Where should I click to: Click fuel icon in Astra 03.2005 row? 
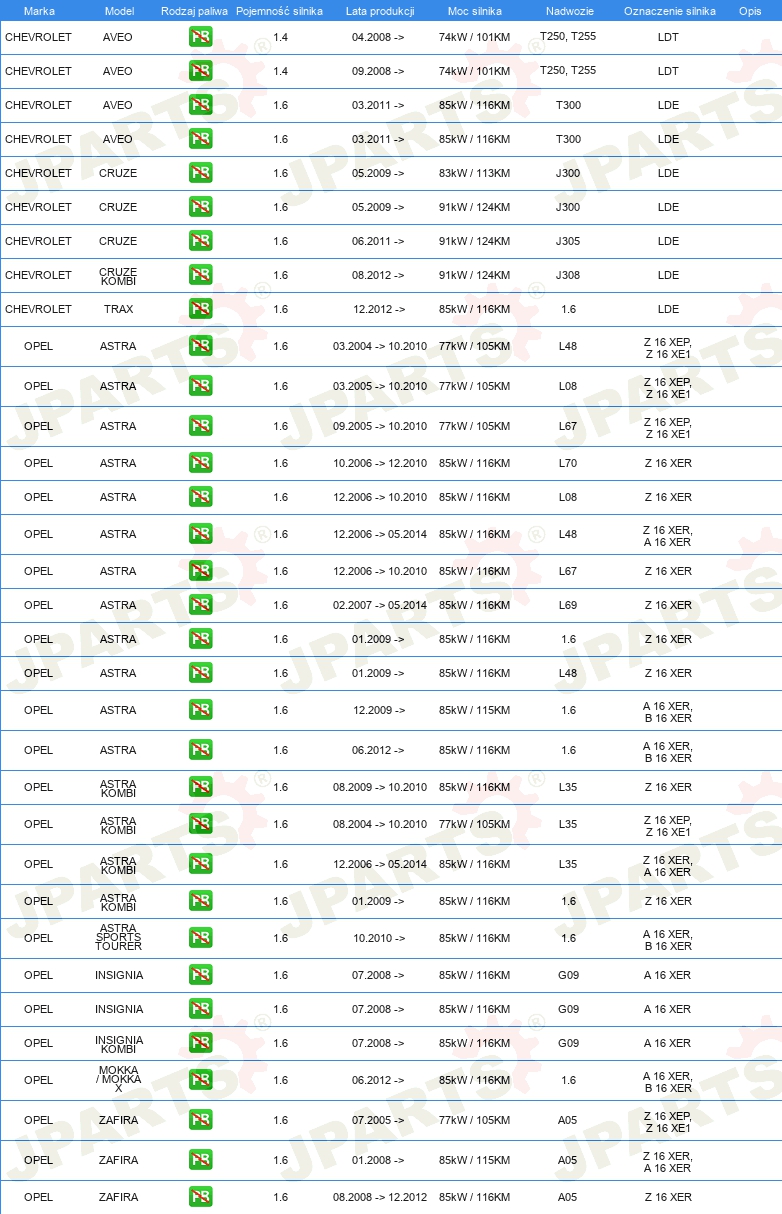[200, 386]
